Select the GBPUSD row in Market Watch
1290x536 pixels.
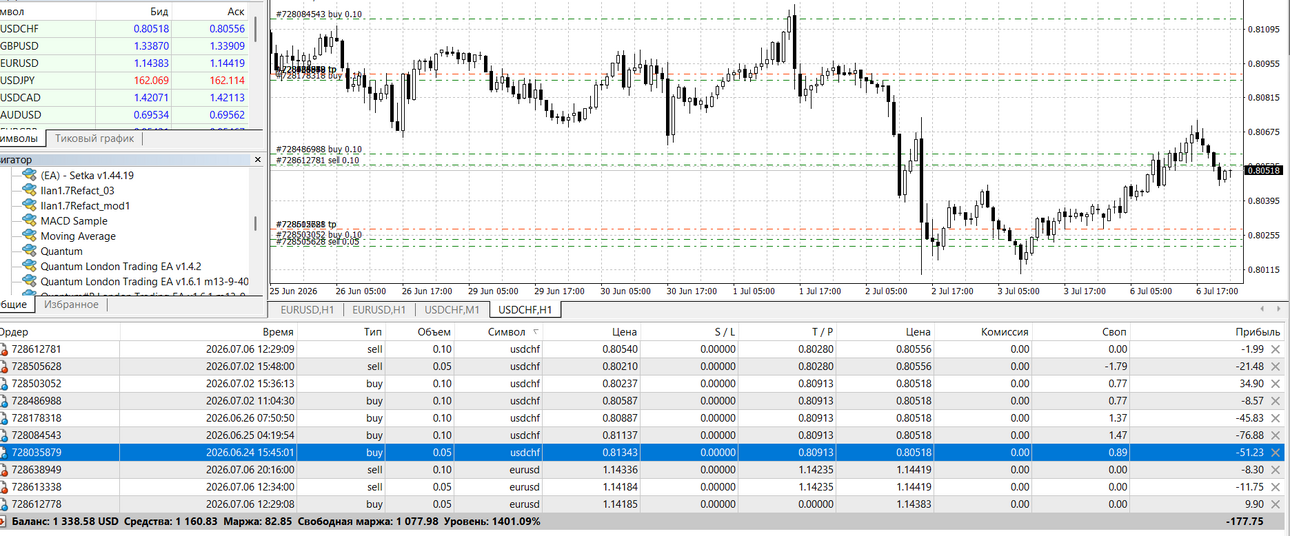click(126, 46)
